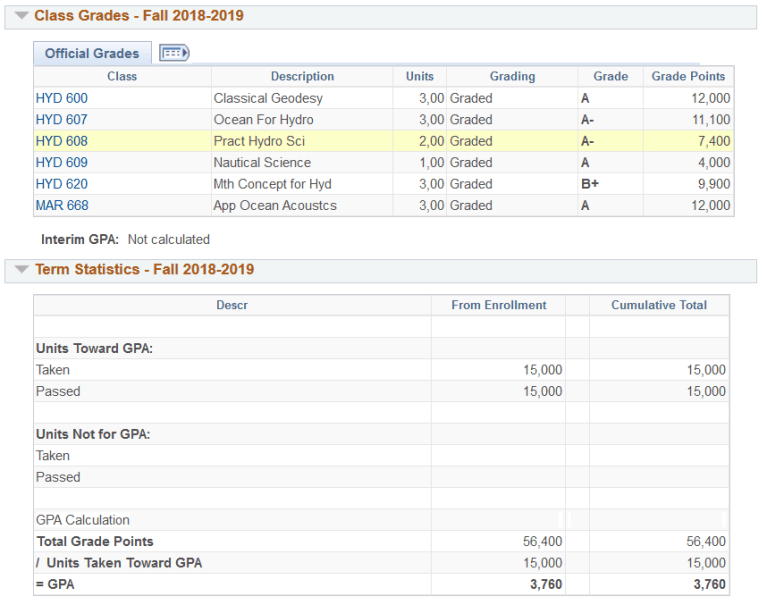Collapse the Term Statistics section triangle
767x605 pixels.
point(21,270)
